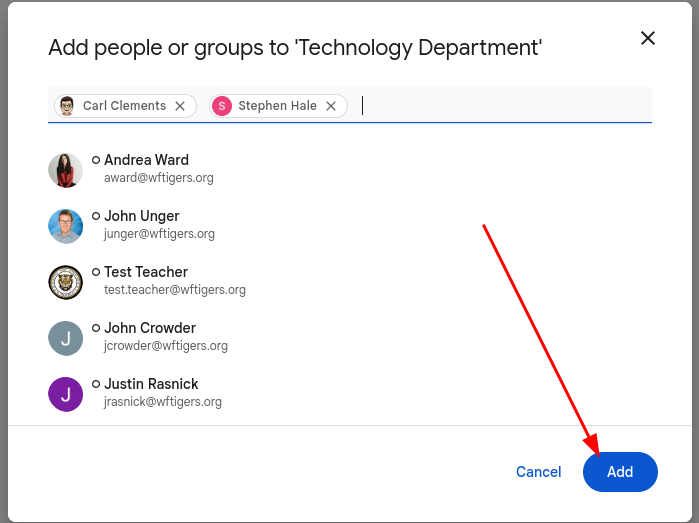Click Test Teacher tiger logo avatar
The image size is (699, 523).
[66, 283]
